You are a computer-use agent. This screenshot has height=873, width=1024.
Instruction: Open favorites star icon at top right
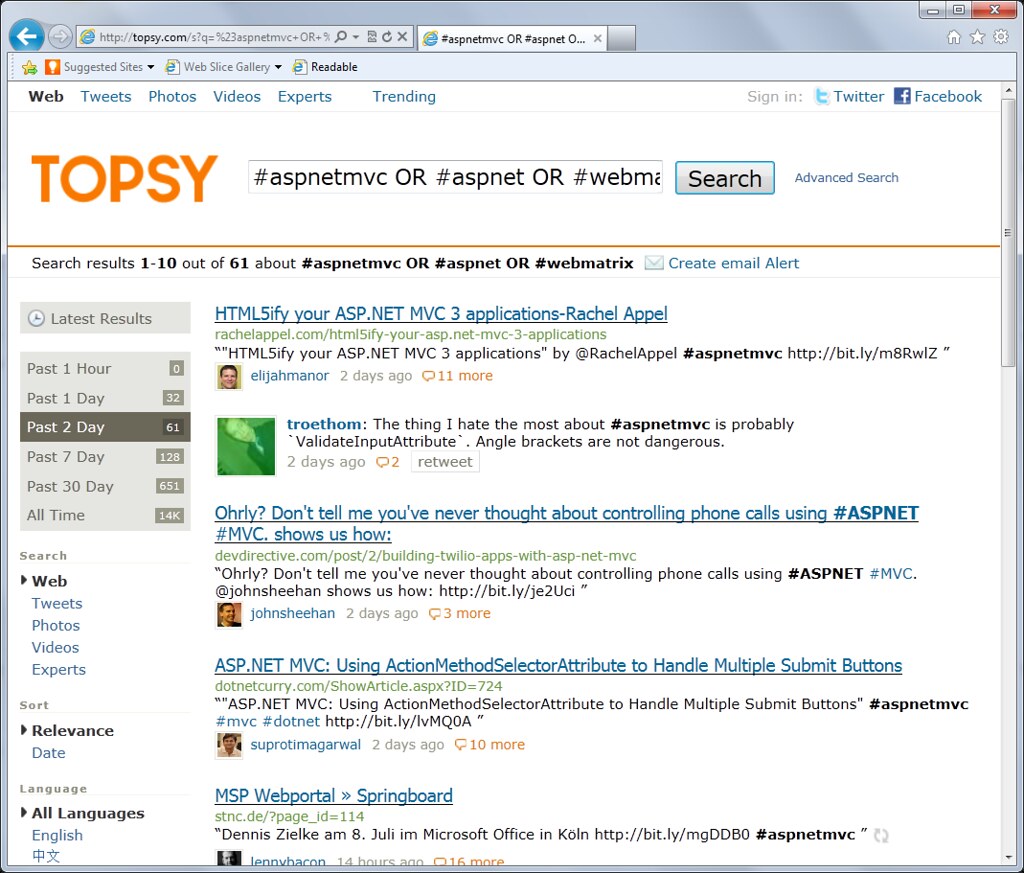[977, 37]
